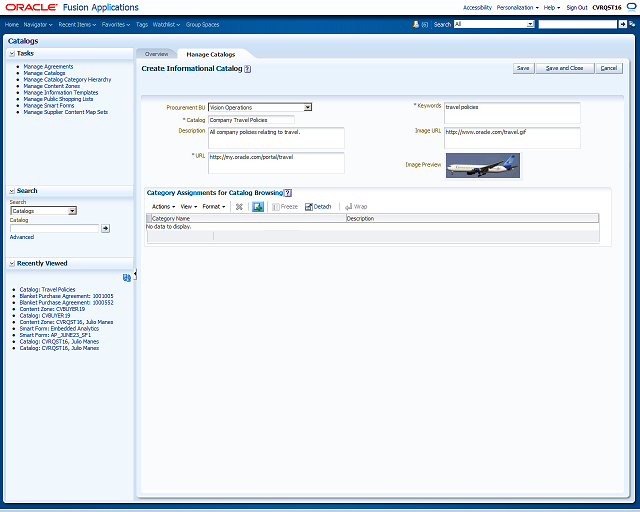Open the Personalization menu
The height and width of the screenshot is (512, 640).
[518, 7]
